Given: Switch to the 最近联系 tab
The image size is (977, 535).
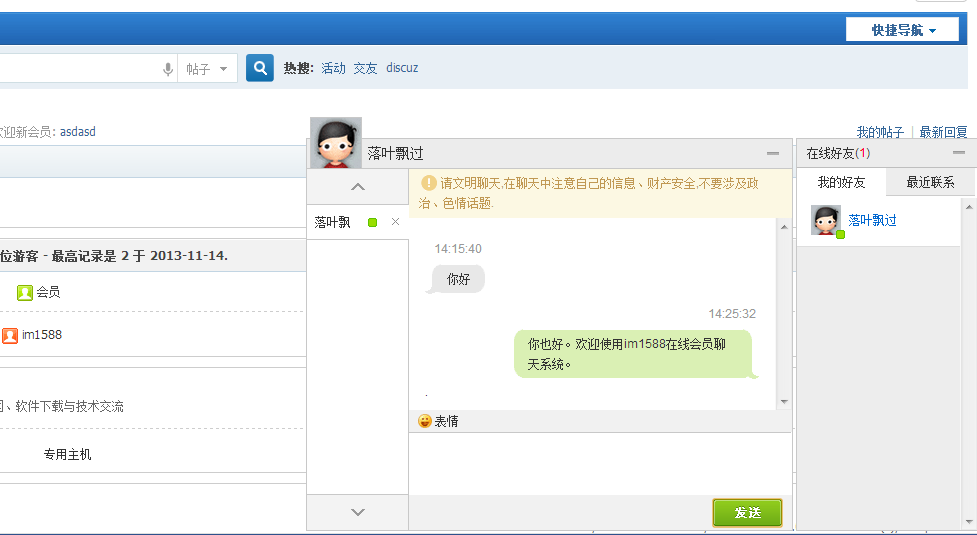Looking at the screenshot, I should pos(930,182).
